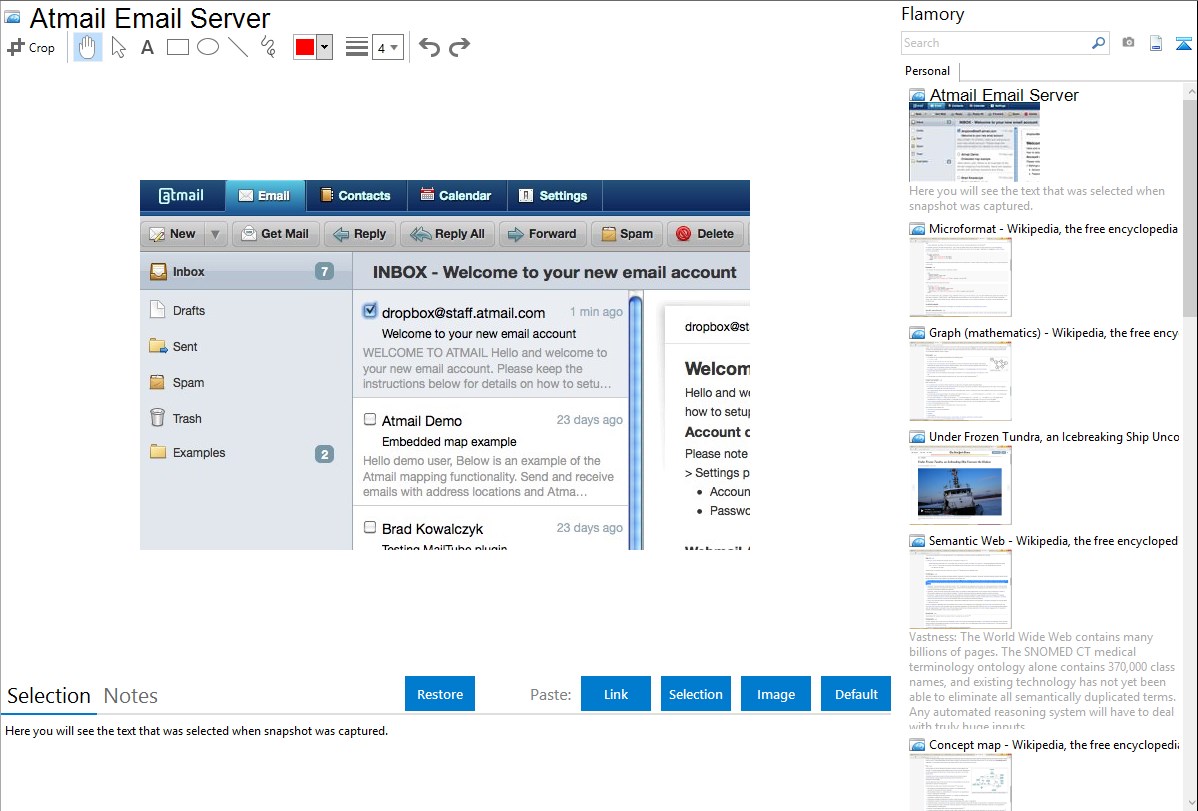Click the 'Embedded map example' subject line
1198x811 pixels.
[x=449, y=442]
